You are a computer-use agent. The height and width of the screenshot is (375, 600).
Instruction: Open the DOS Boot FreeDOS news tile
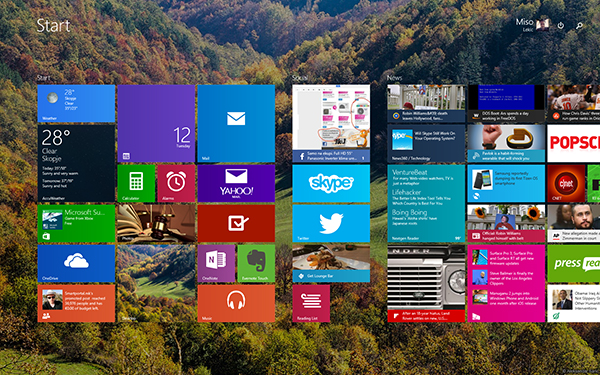click(x=506, y=103)
